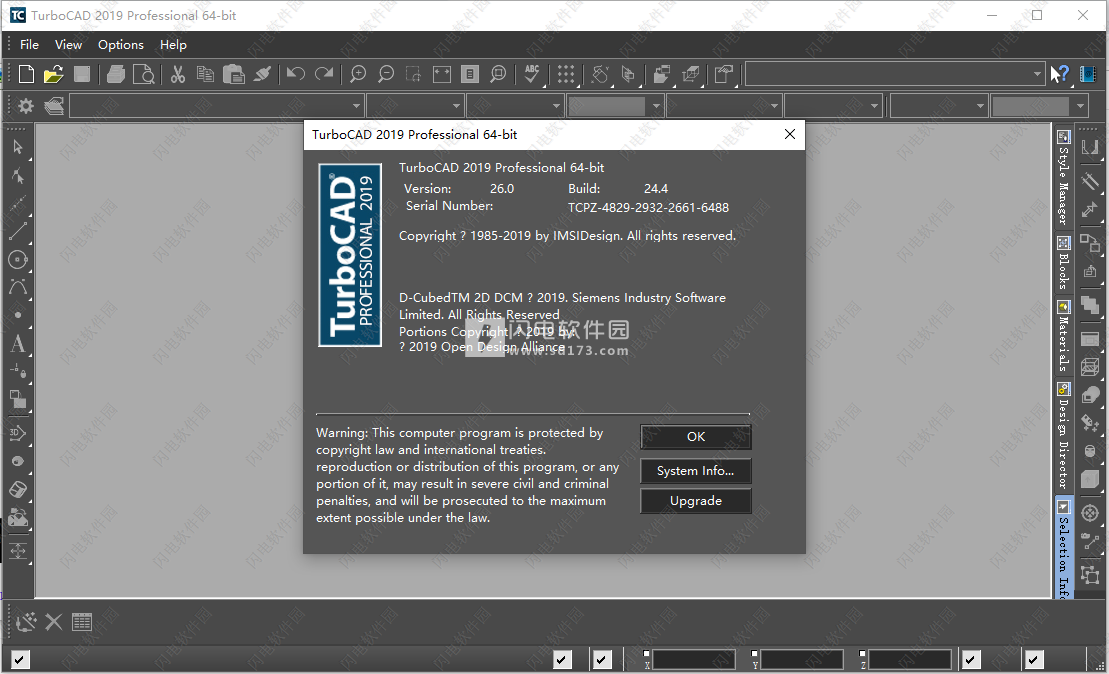Click serial number TCPZ-4829-2932-2661-6488

tap(648, 208)
